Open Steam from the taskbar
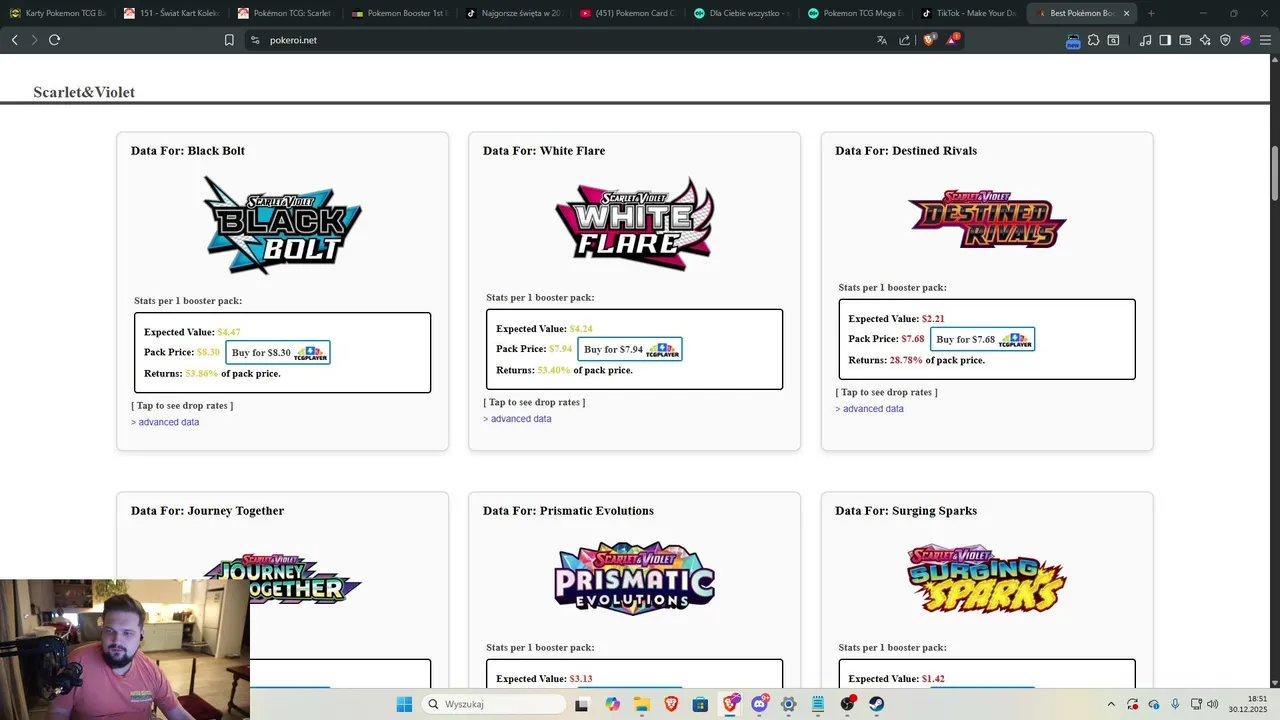The image size is (1280, 720). pyautogui.click(x=877, y=704)
